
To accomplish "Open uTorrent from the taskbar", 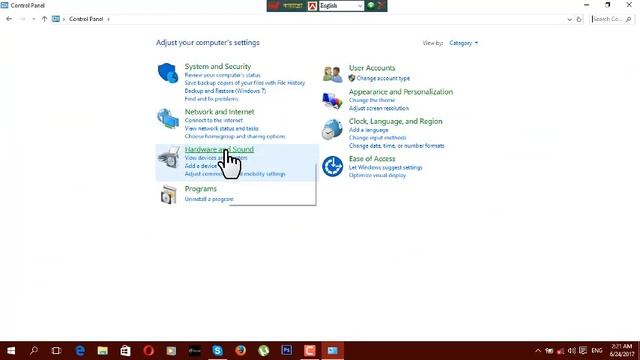I will click(264, 351).
